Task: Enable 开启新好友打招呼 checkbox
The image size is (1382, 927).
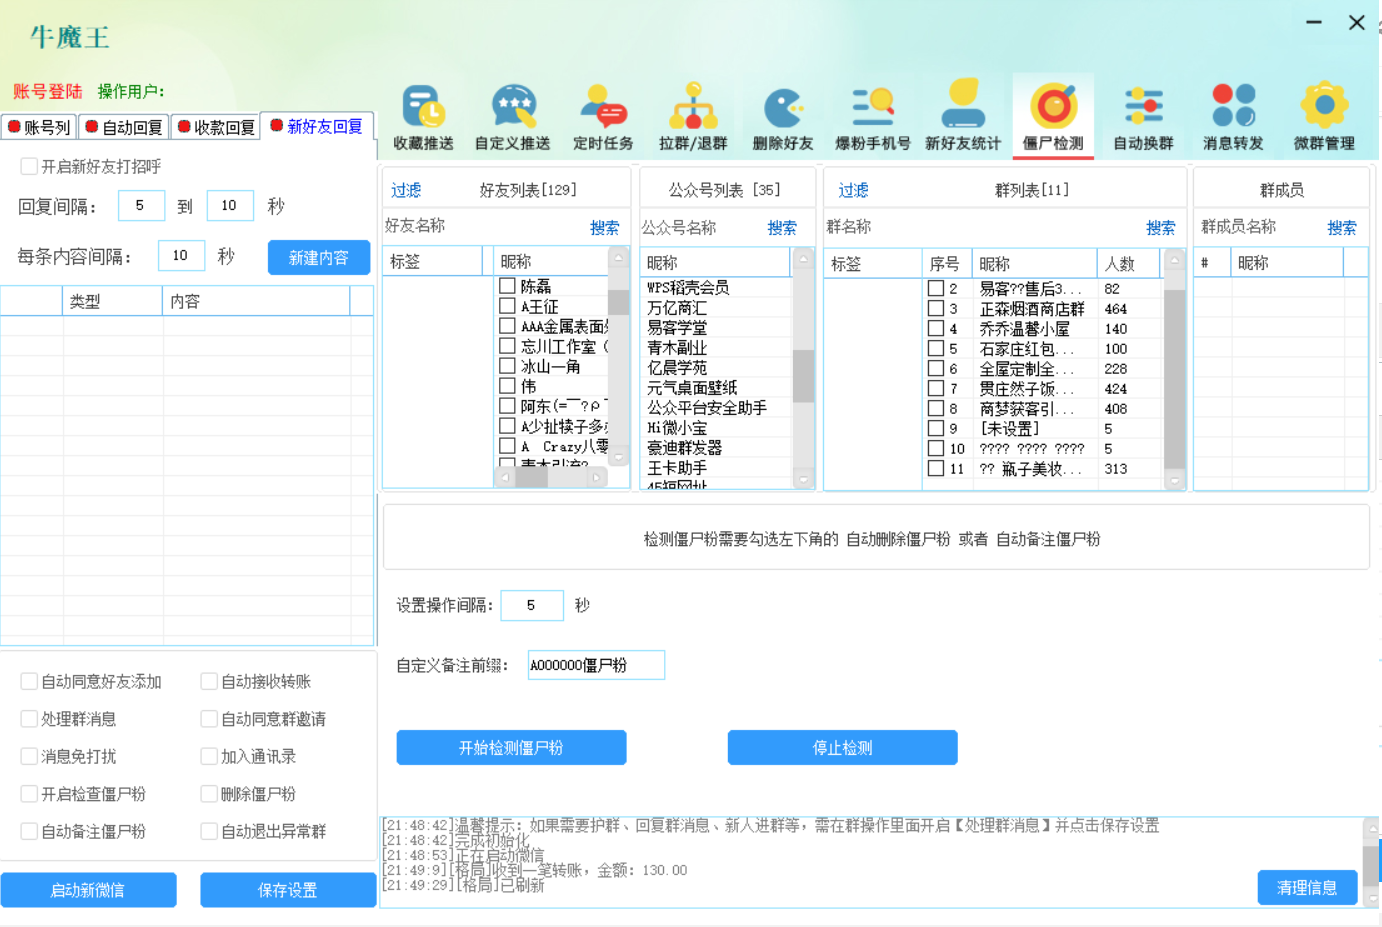Action: pyautogui.click(x=29, y=166)
